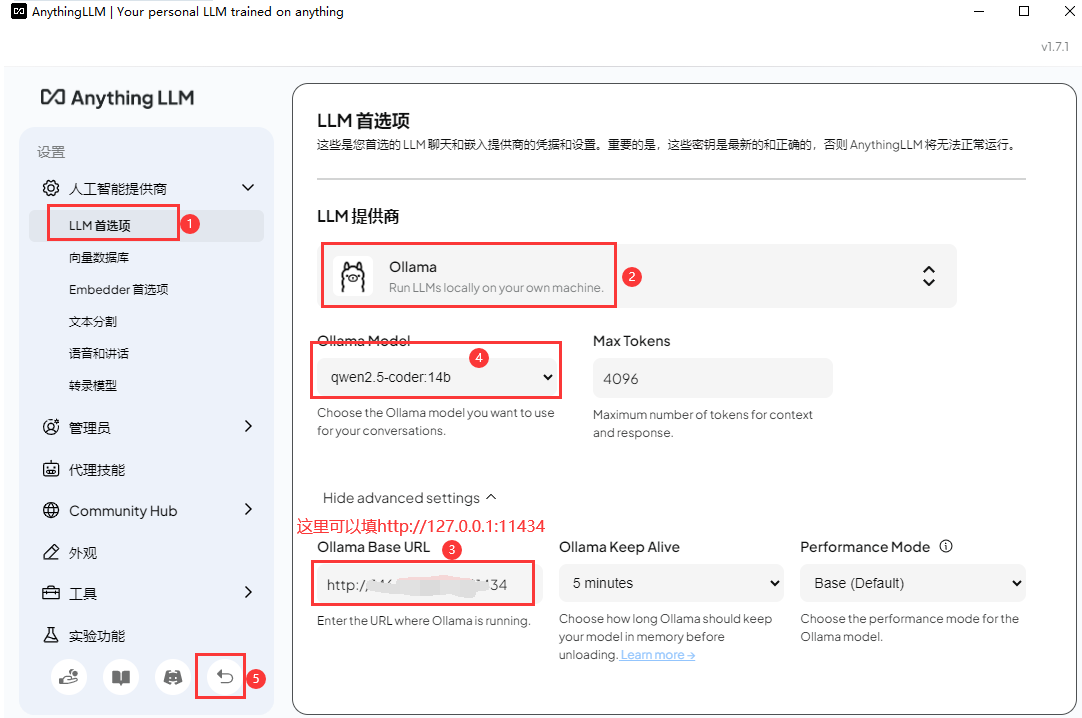Maximize the AnythingLLM window

pyautogui.click(x=1023, y=11)
